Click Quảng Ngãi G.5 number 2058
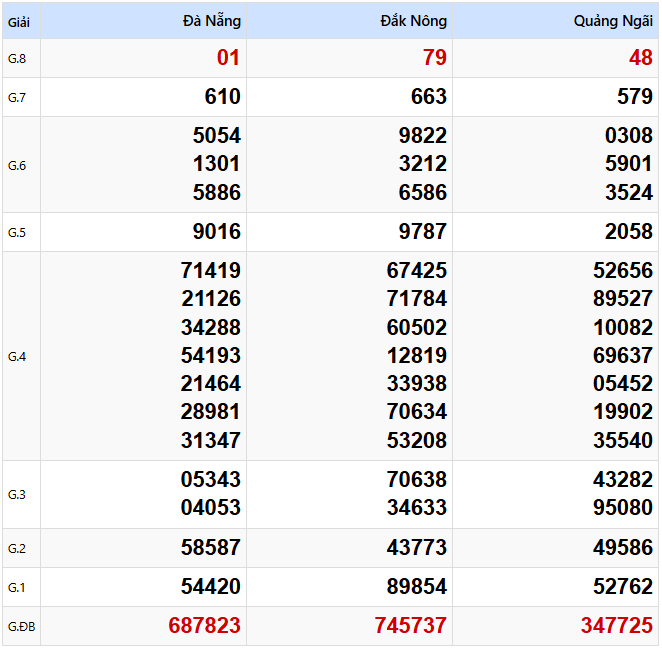The width and height of the screenshot is (662, 648). (x=629, y=232)
